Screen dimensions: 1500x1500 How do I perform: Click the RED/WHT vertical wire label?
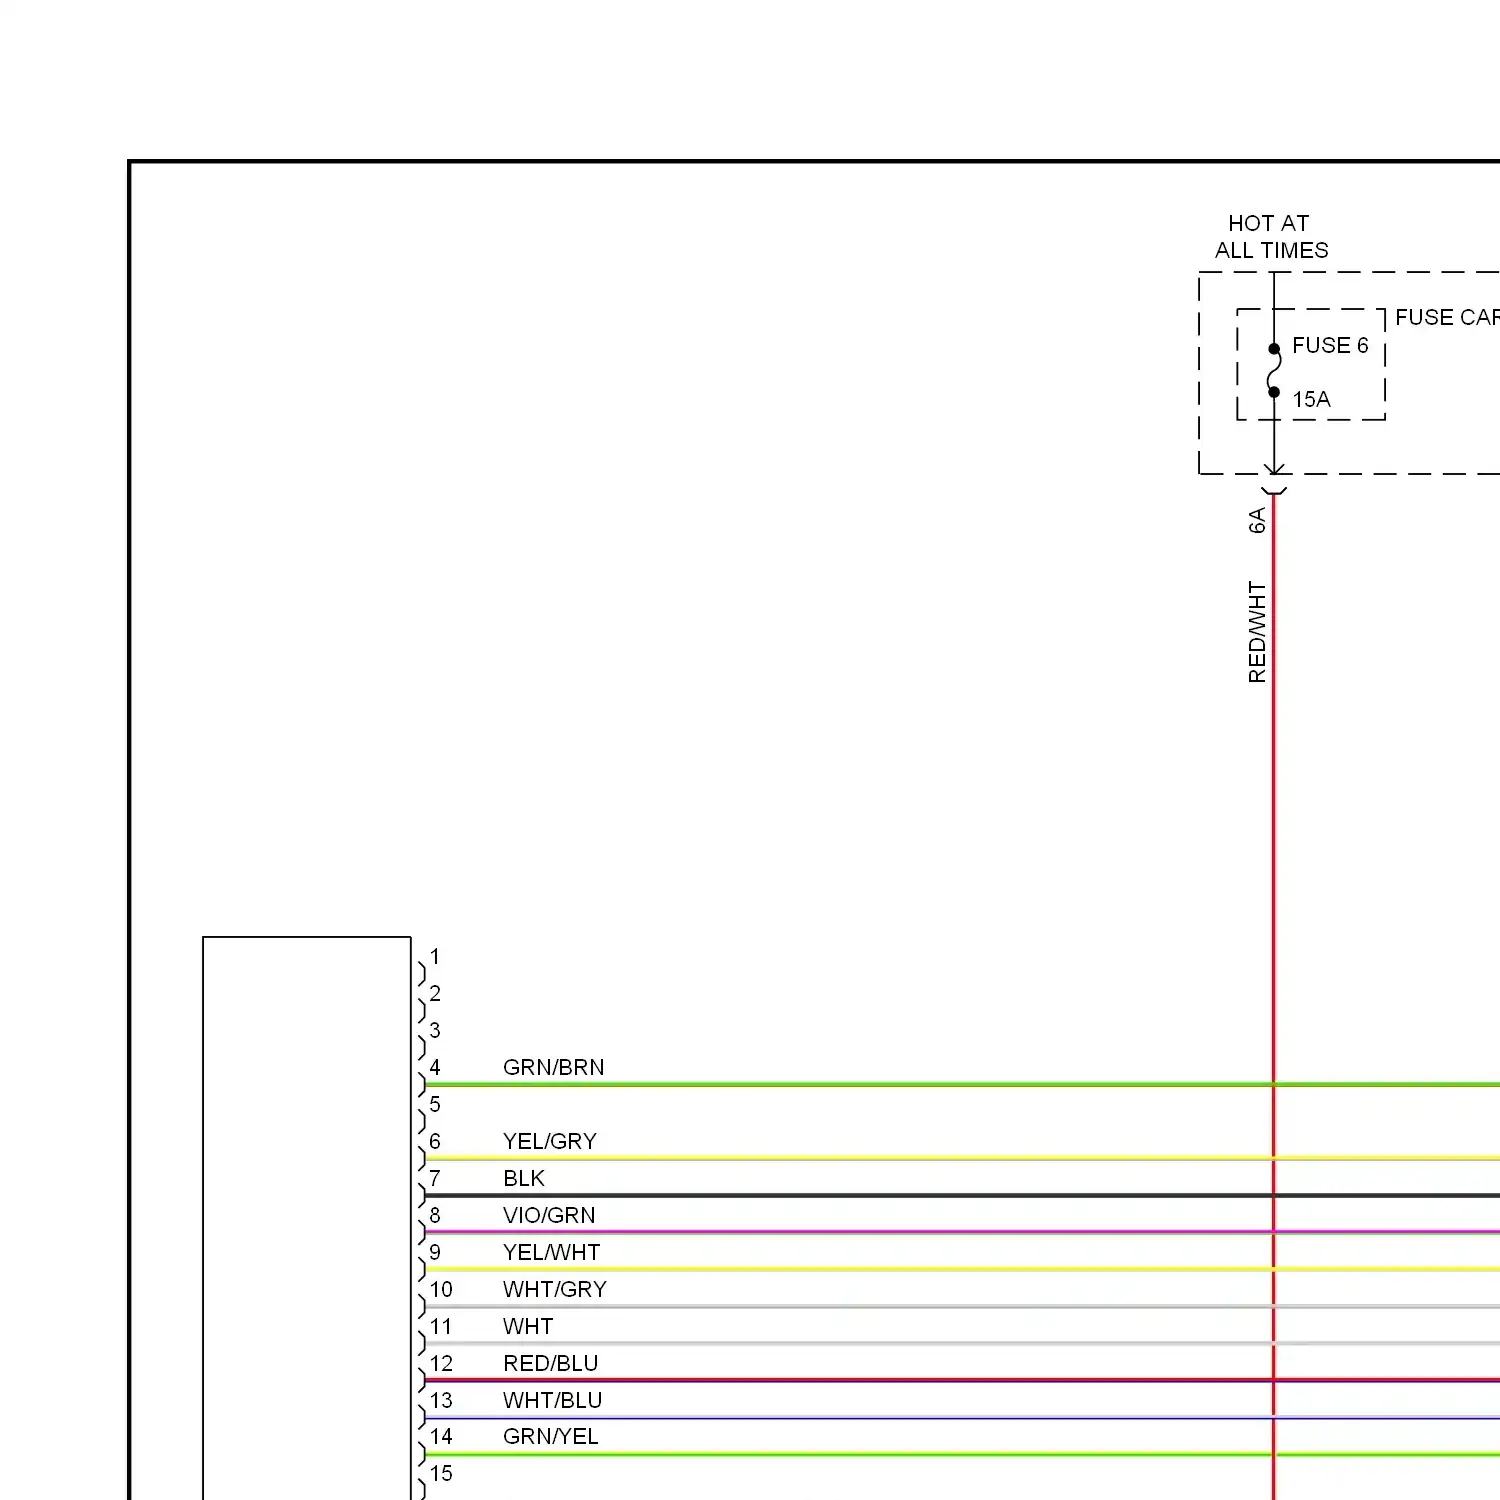1257,632
